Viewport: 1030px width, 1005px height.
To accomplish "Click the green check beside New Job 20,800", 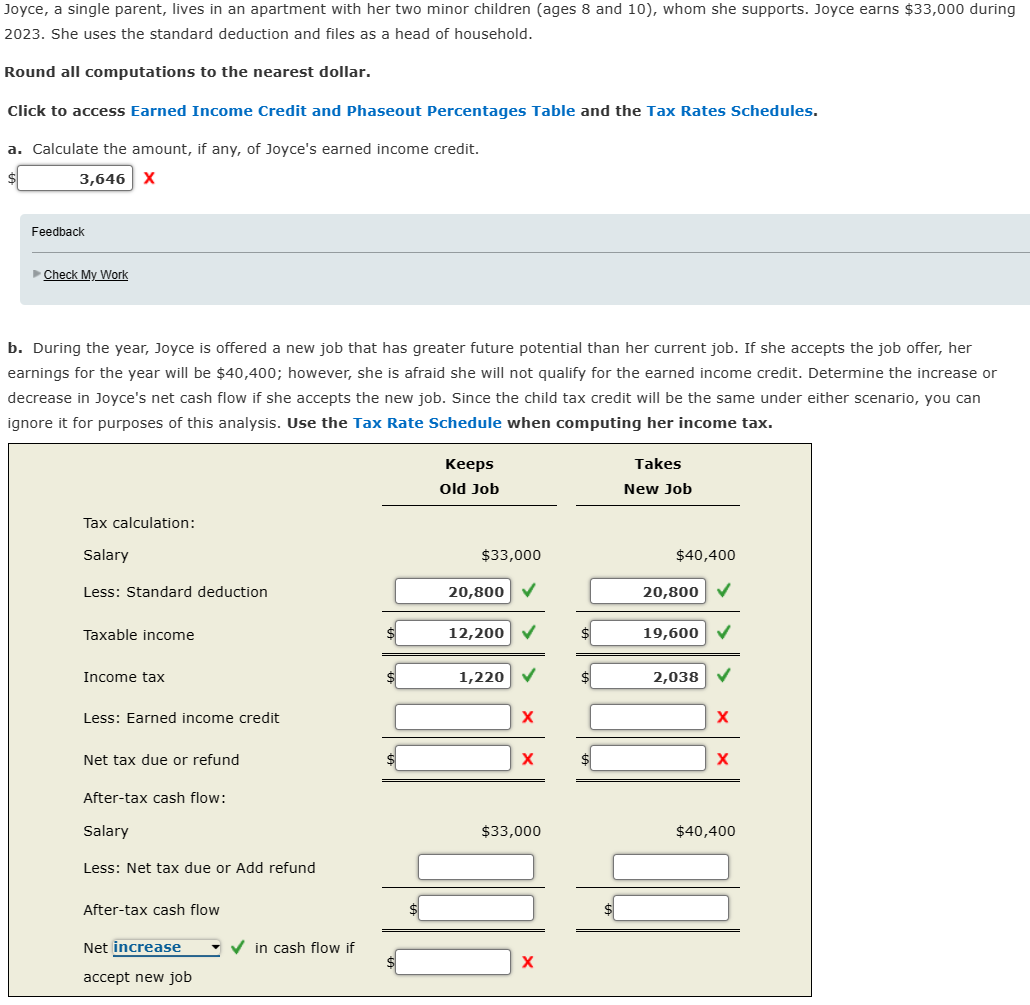I will coord(723,590).
